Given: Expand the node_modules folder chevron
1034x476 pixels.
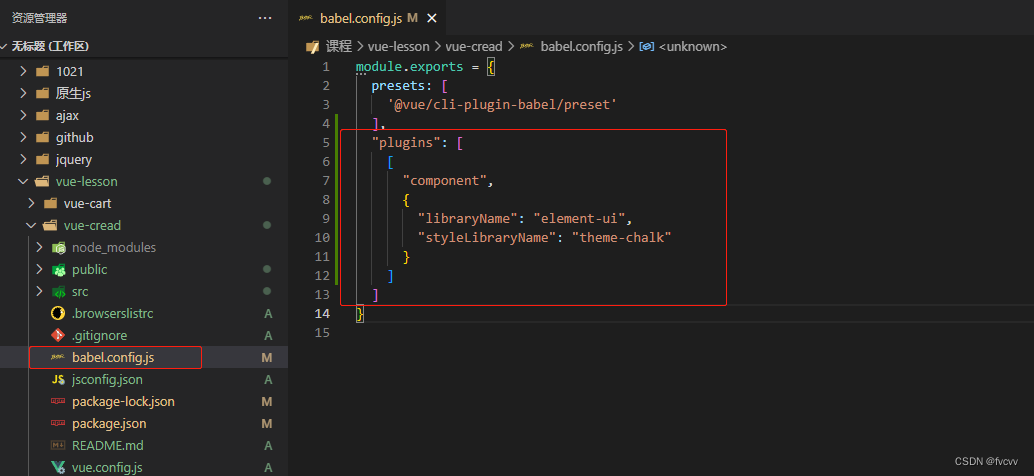Looking at the screenshot, I should 39,247.
